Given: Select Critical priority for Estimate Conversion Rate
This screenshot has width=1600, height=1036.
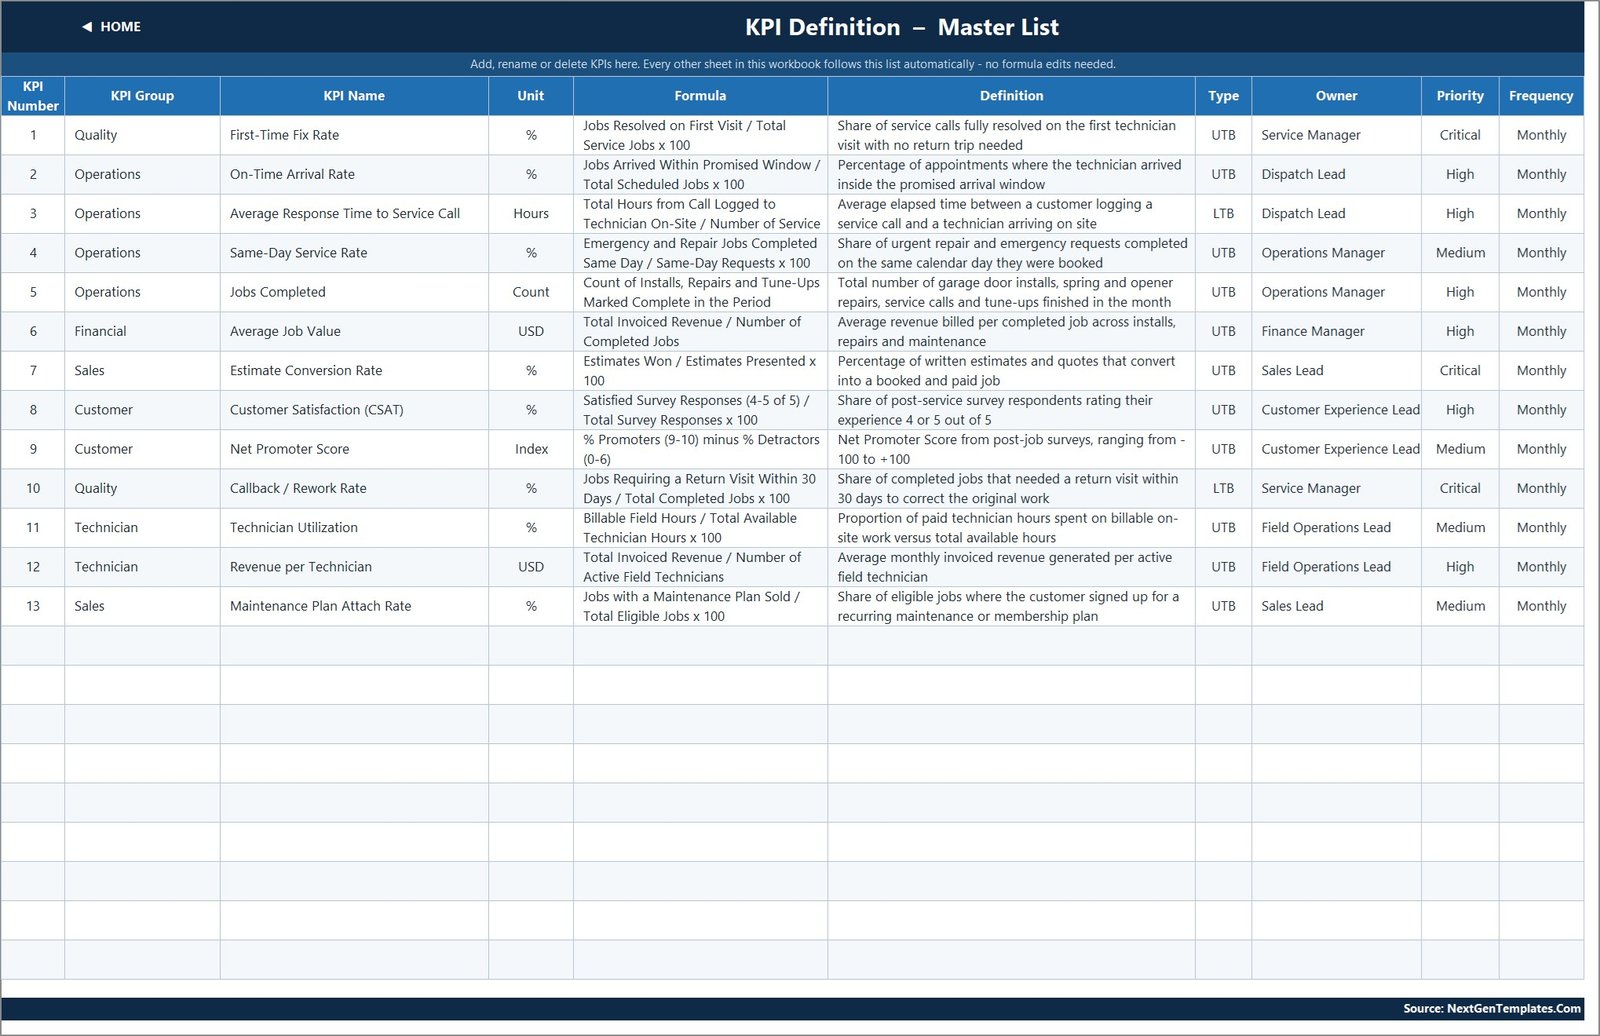Looking at the screenshot, I should point(1460,370).
